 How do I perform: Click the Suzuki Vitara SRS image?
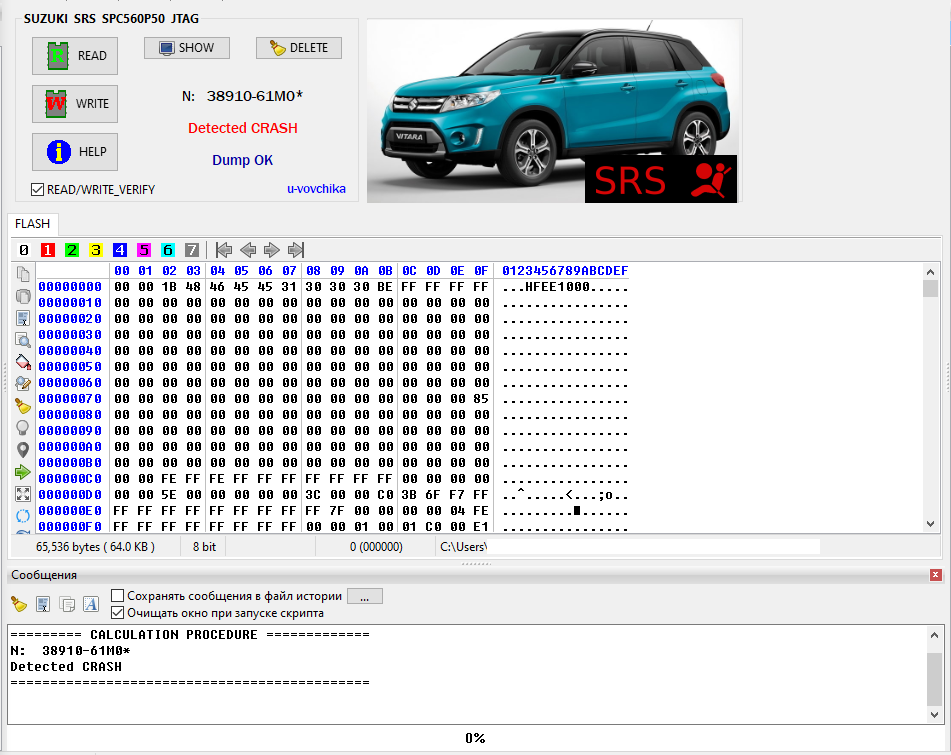[554, 110]
